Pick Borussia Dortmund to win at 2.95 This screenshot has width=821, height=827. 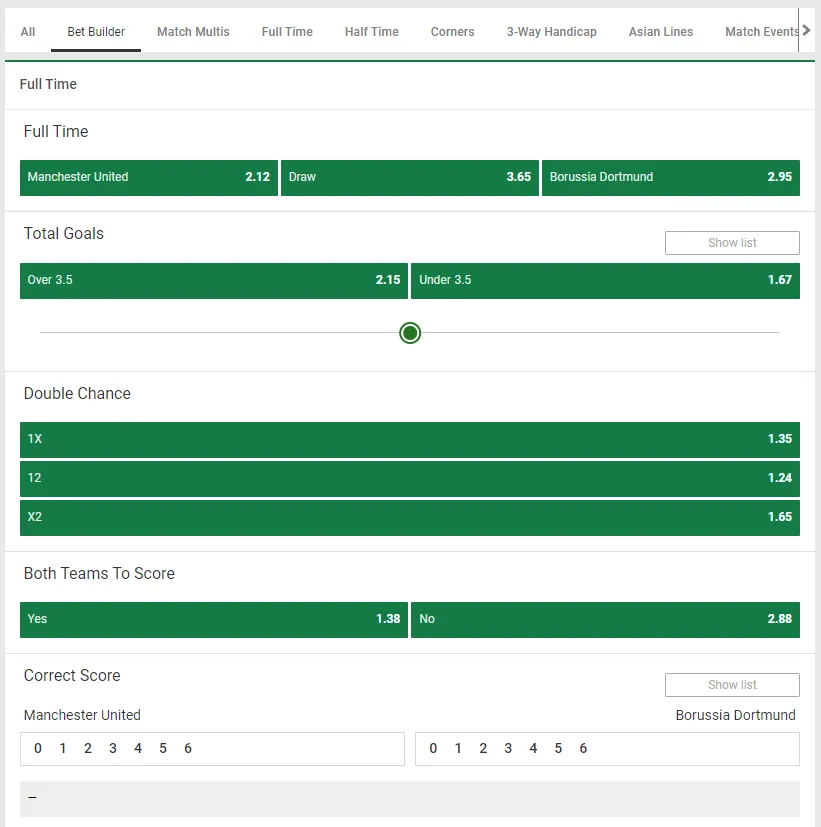click(x=670, y=177)
